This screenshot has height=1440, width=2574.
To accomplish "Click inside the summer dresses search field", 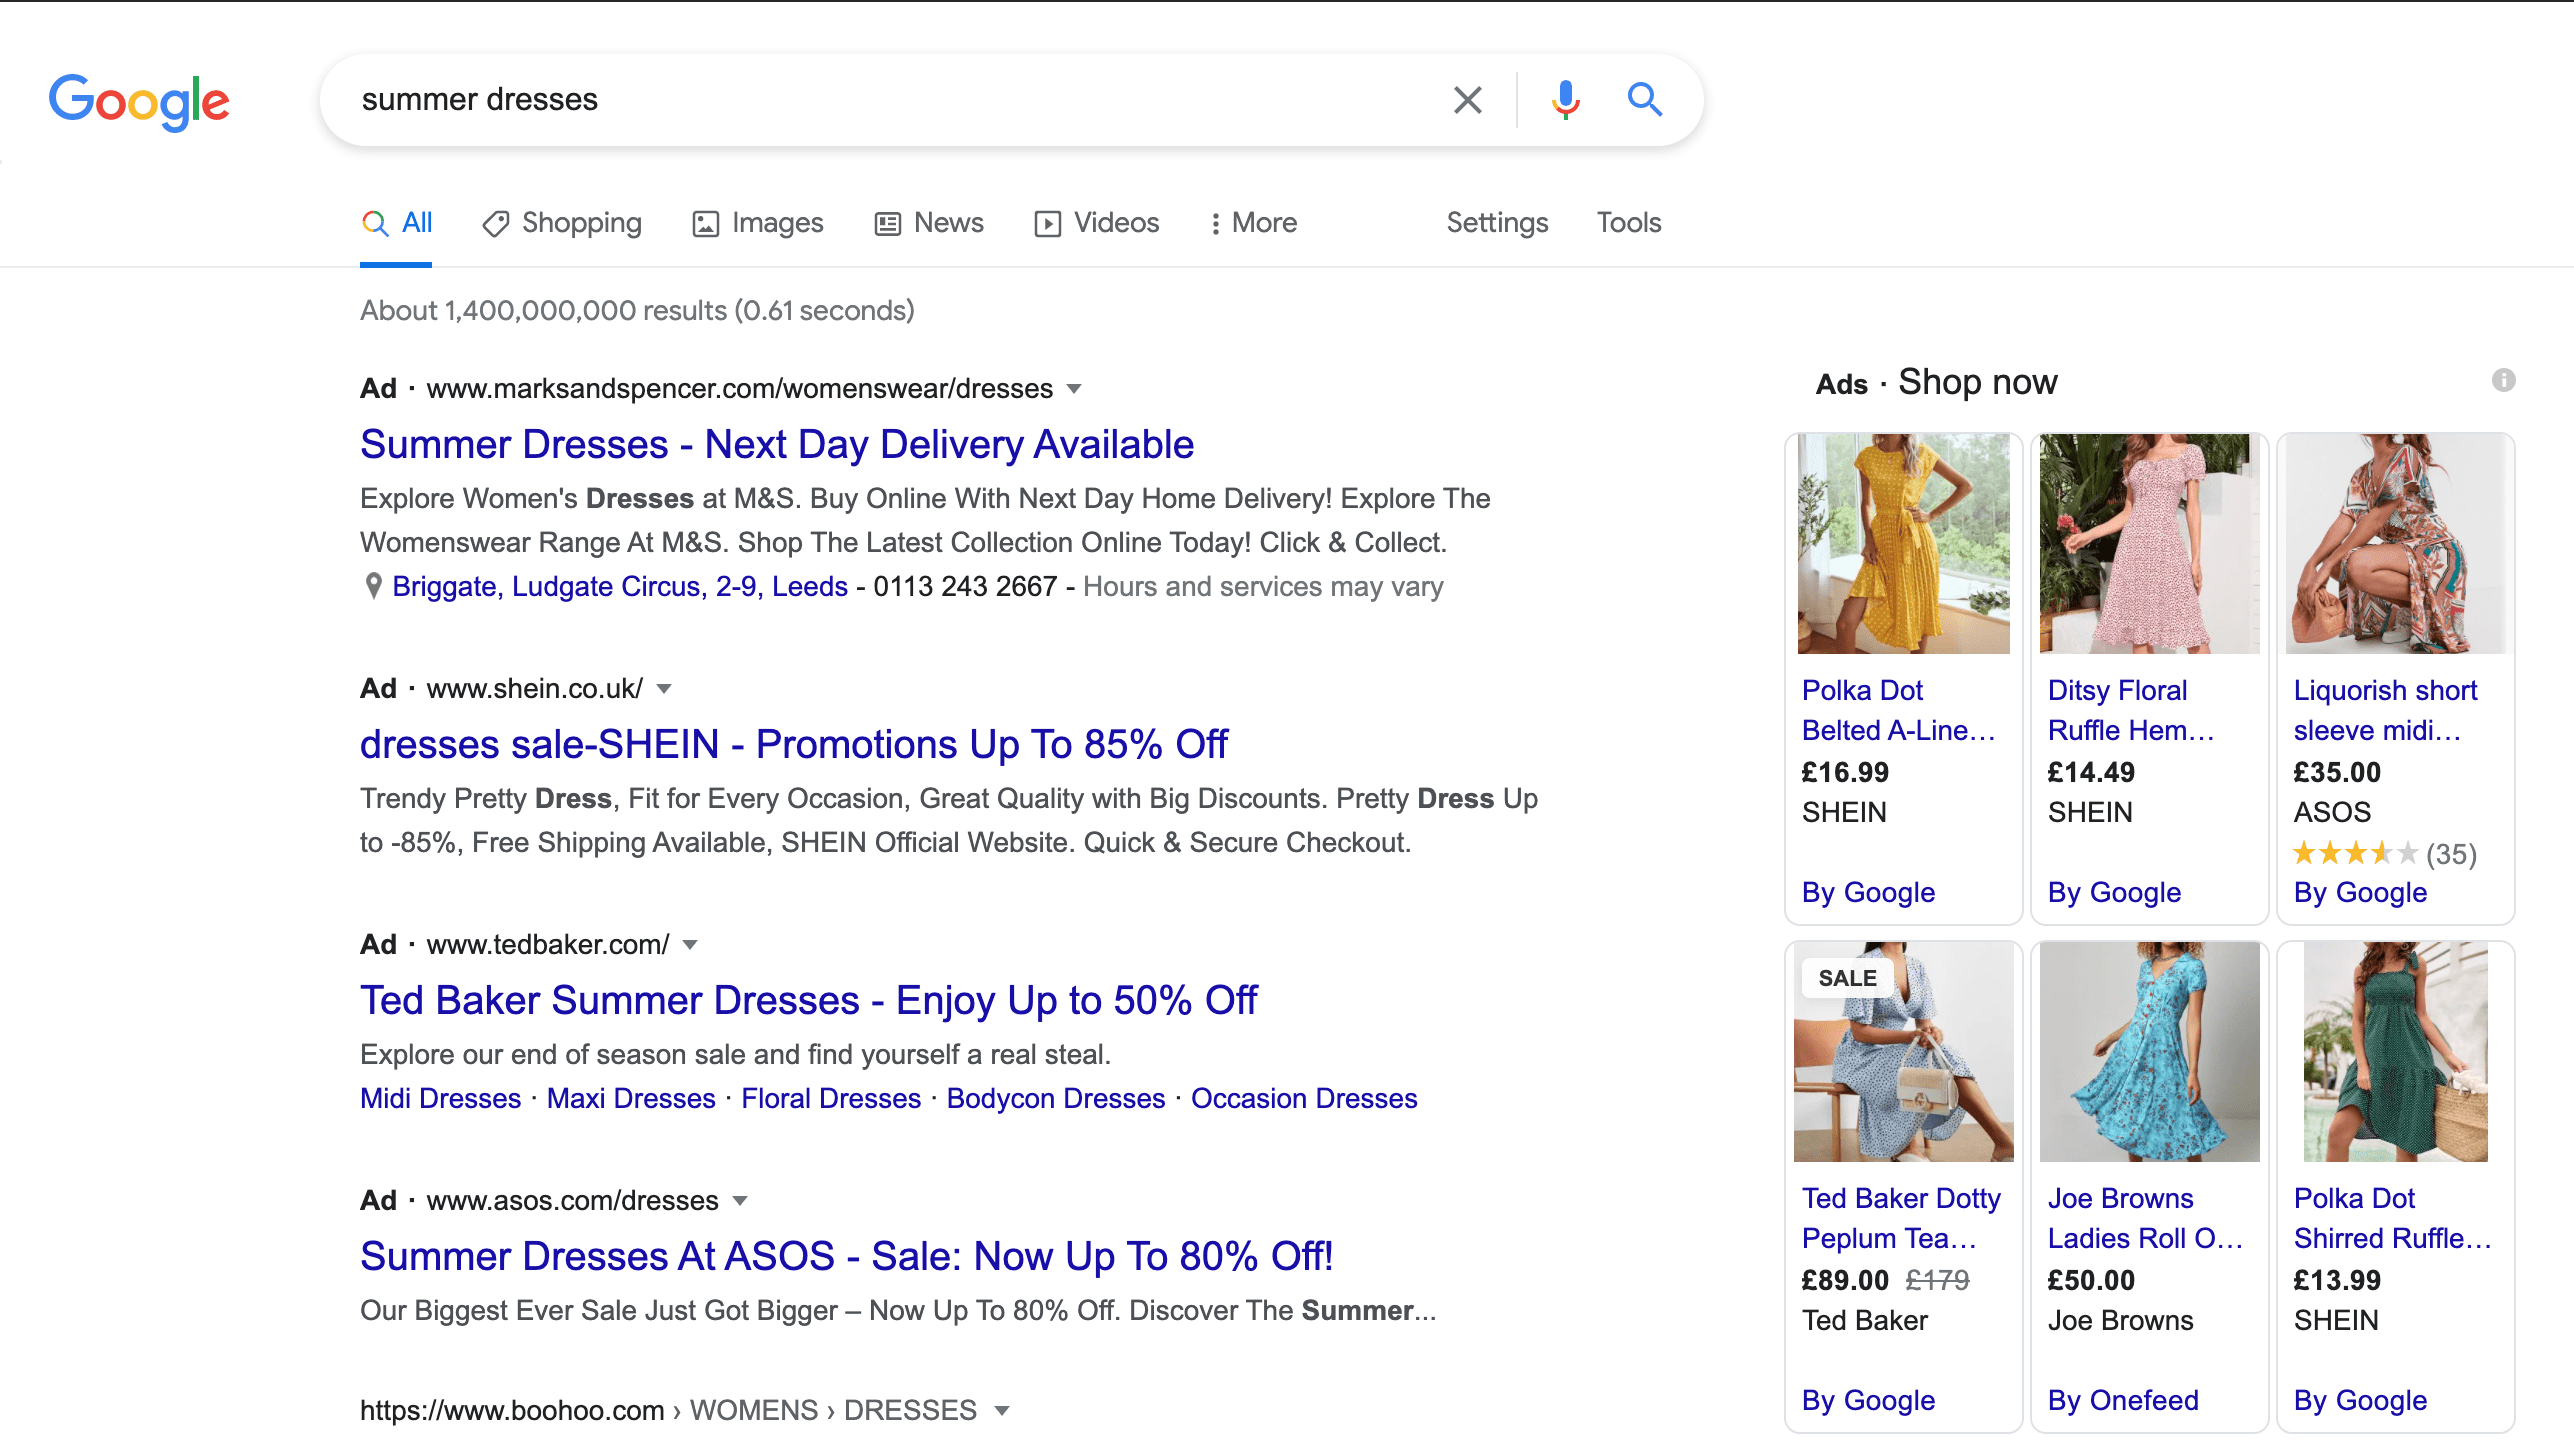I will pos(890,100).
